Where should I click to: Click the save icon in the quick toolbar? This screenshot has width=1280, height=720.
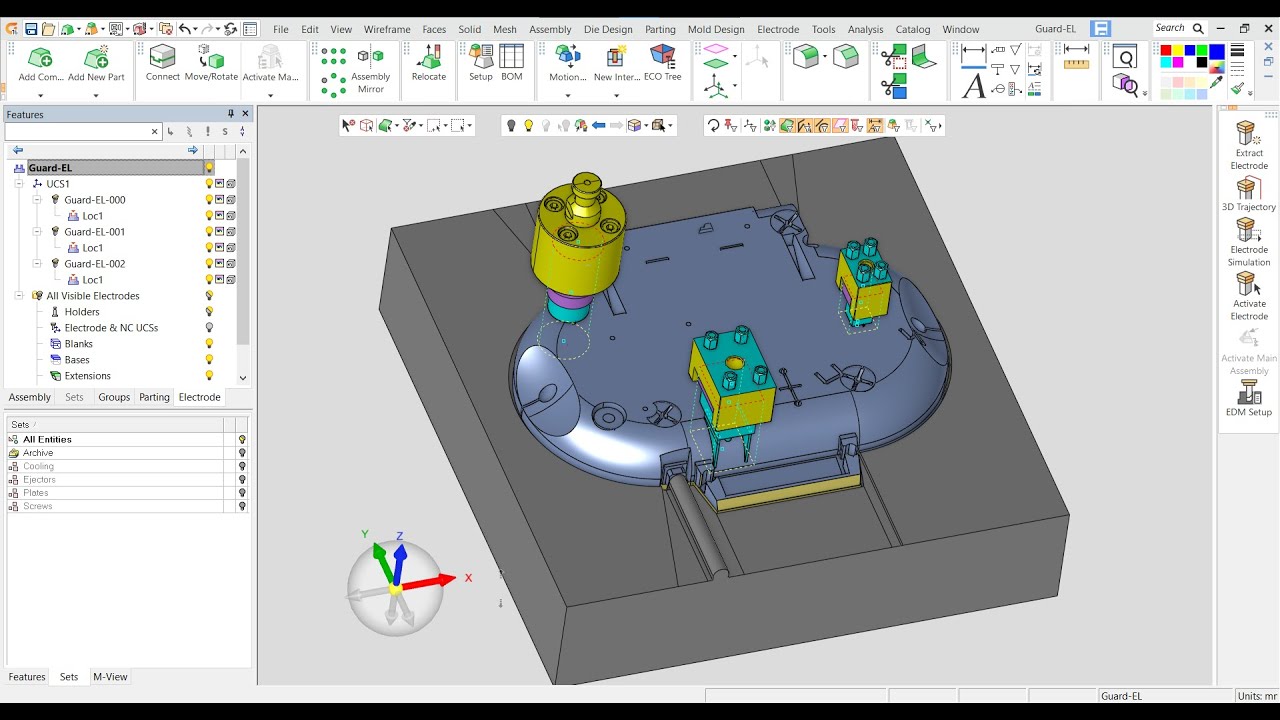pos(31,29)
